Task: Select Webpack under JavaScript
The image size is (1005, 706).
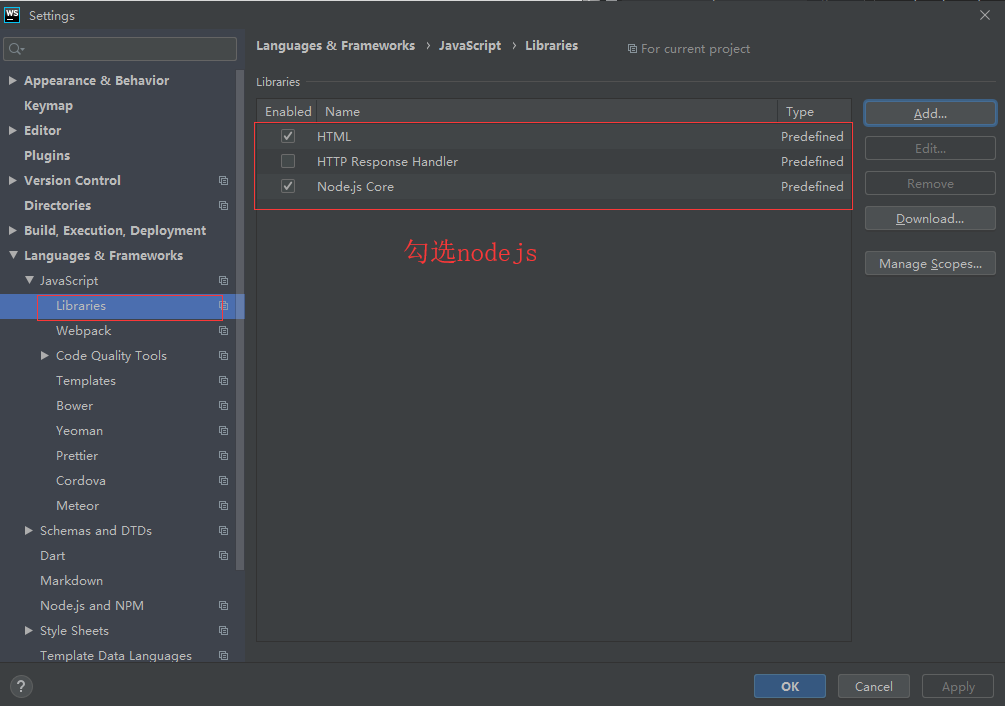Action: click(83, 331)
